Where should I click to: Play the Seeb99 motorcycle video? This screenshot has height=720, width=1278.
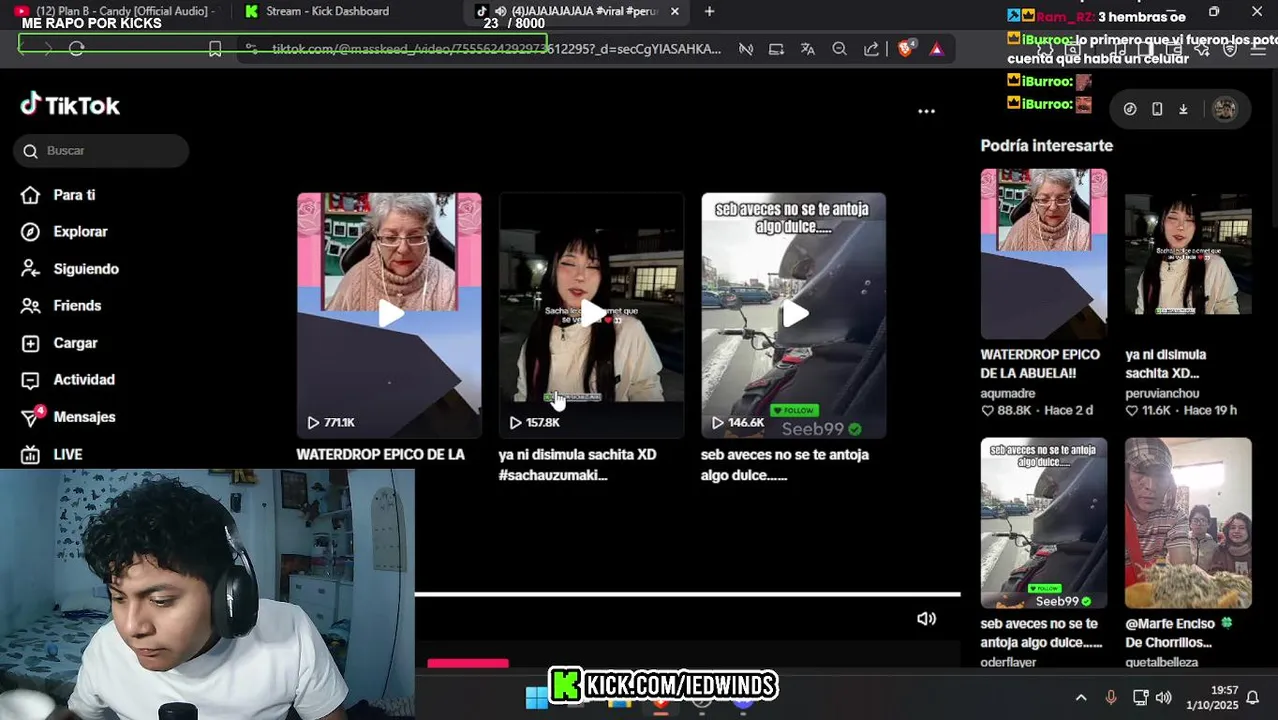[x=793, y=314]
